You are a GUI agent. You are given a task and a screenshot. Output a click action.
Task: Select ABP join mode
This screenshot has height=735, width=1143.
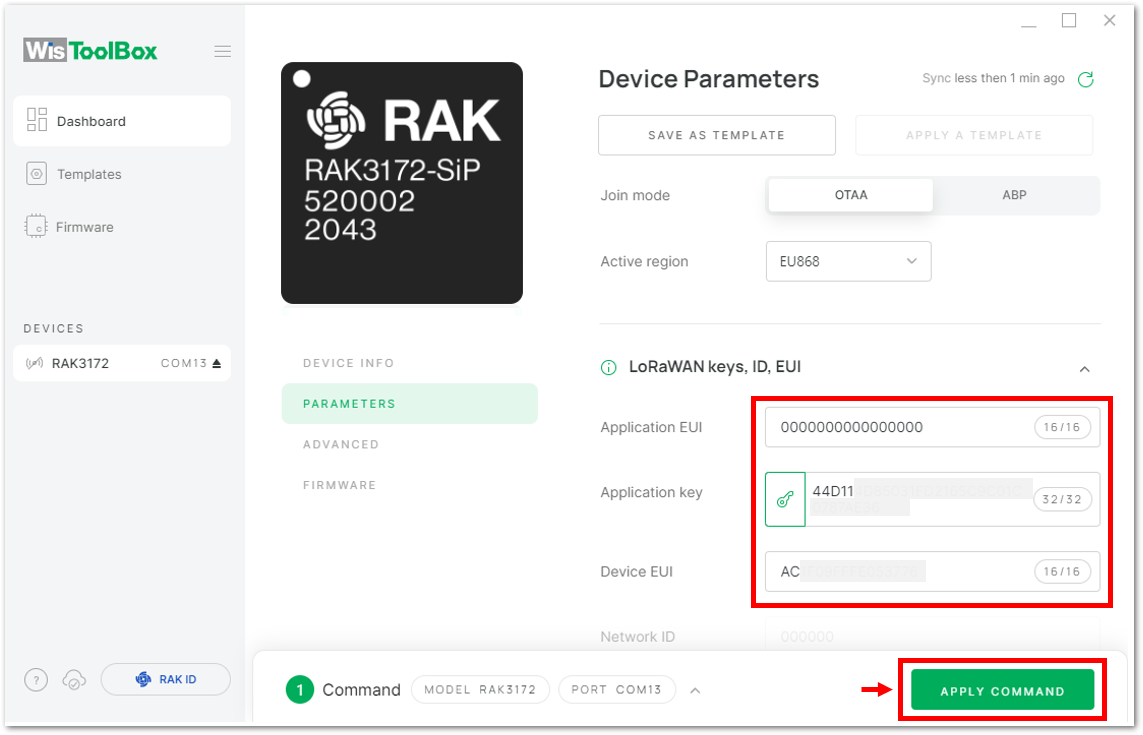point(1014,195)
